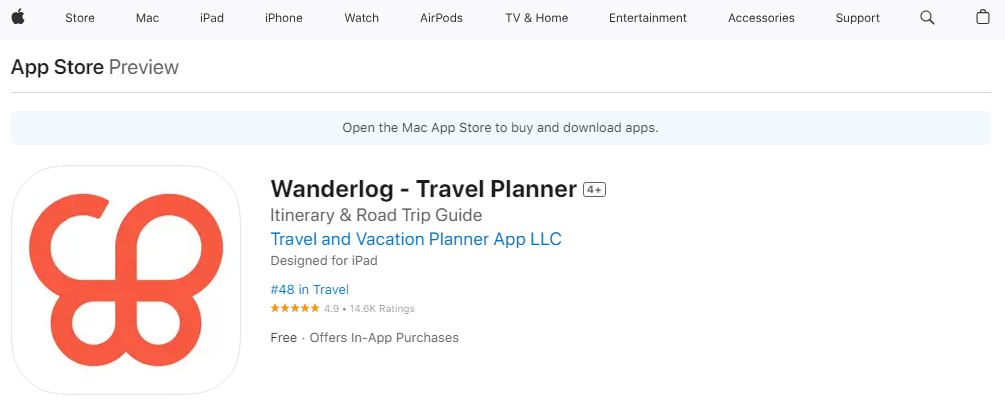Viewport: 1005px width, 417px height.
Task: Click the 4+ age rating badge
Action: [594, 190]
